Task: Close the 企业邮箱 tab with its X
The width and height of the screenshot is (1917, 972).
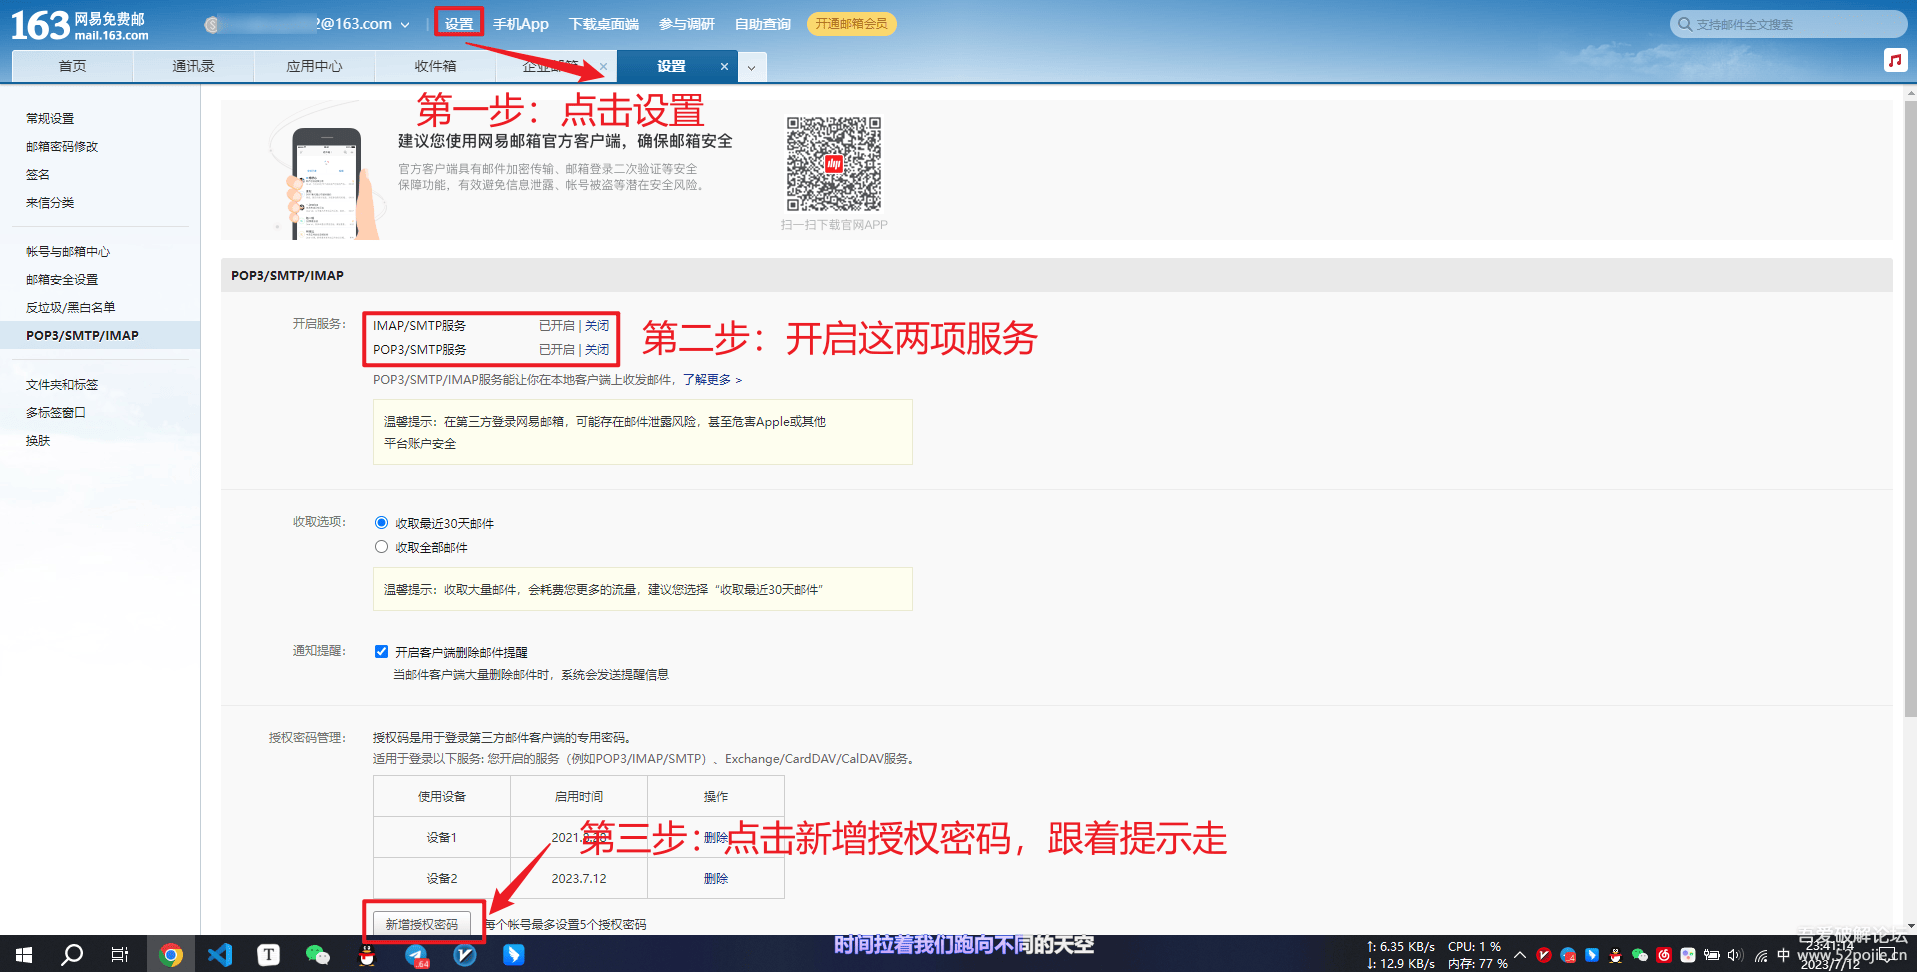Action: point(603,67)
